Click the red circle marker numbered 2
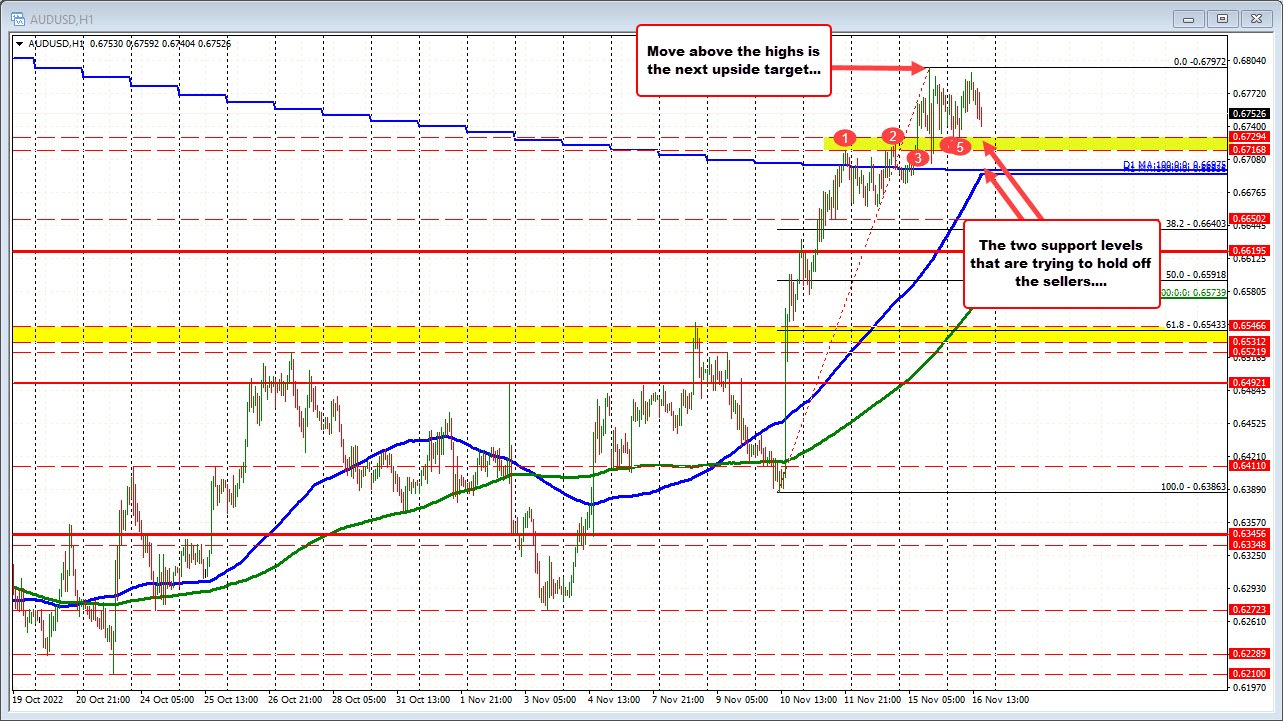 893,136
